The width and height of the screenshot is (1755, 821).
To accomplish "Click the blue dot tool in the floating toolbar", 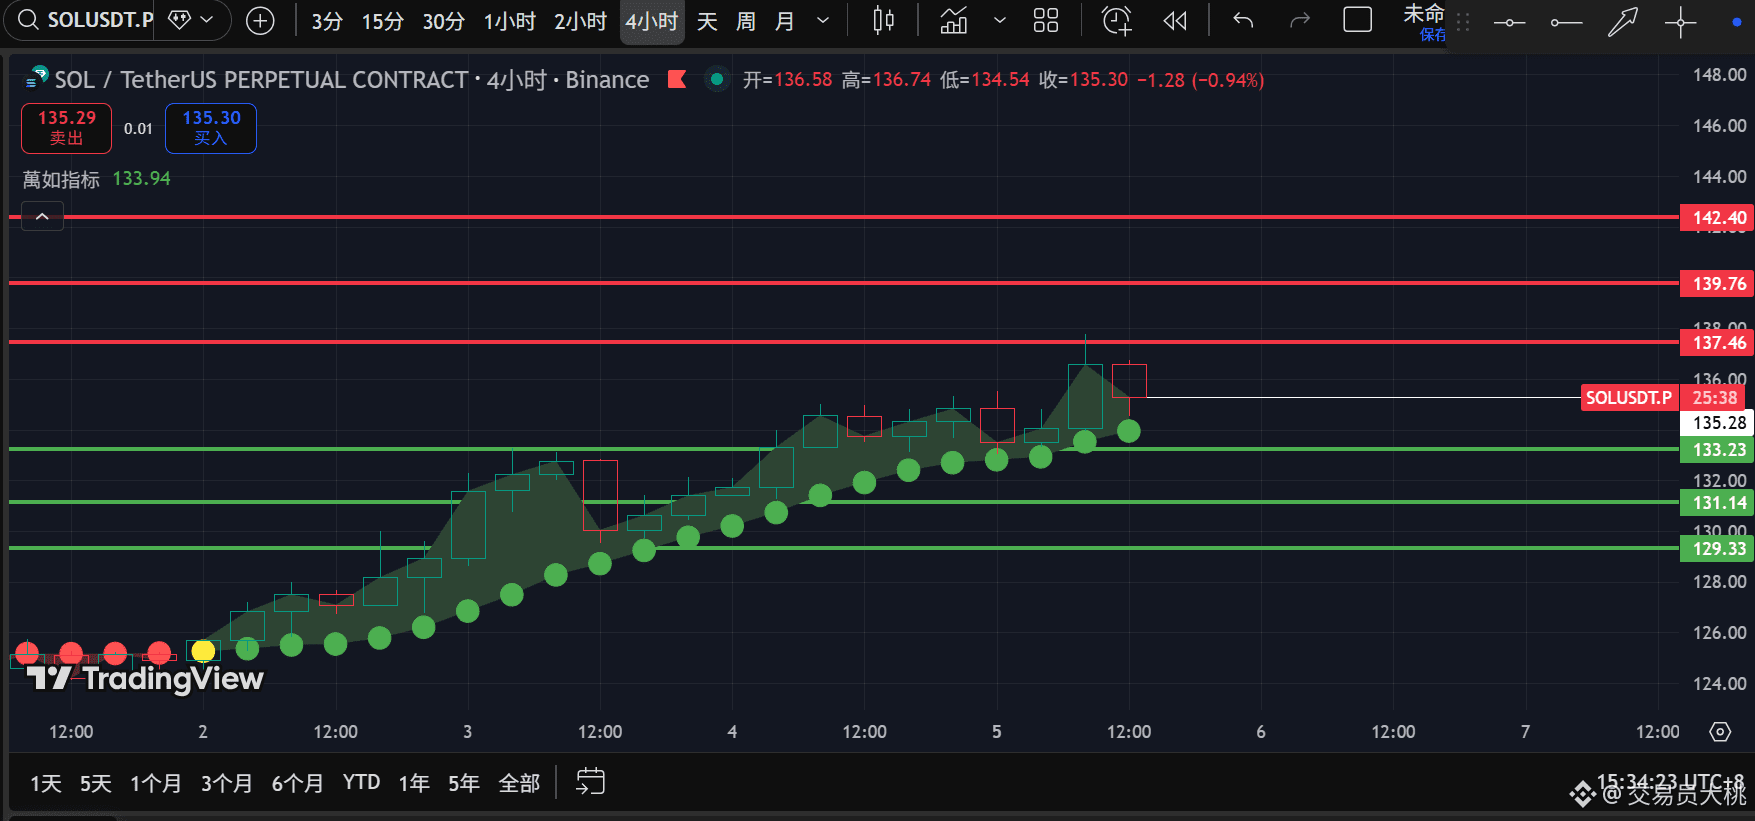I will click(1736, 22).
